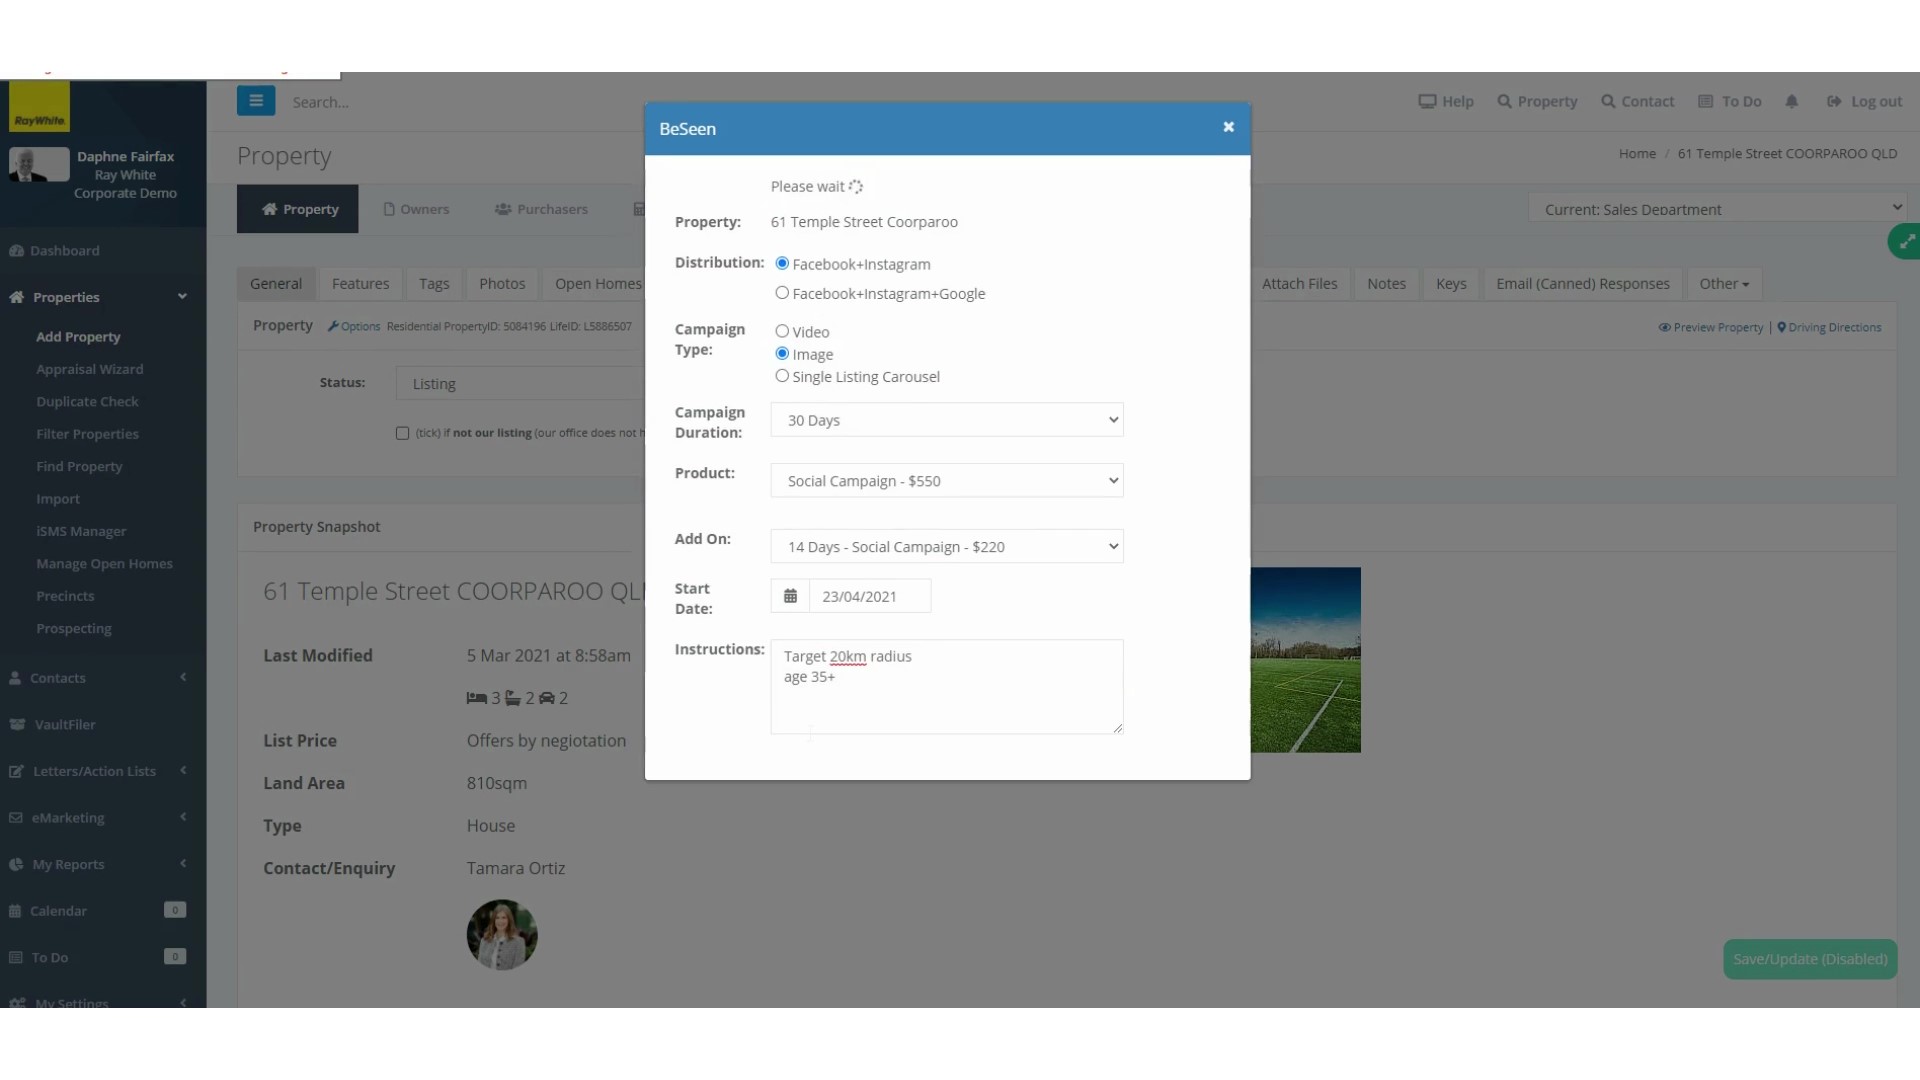Open the Start Date calendar picker
1920x1080 pixels.
[x=791, y=595]
